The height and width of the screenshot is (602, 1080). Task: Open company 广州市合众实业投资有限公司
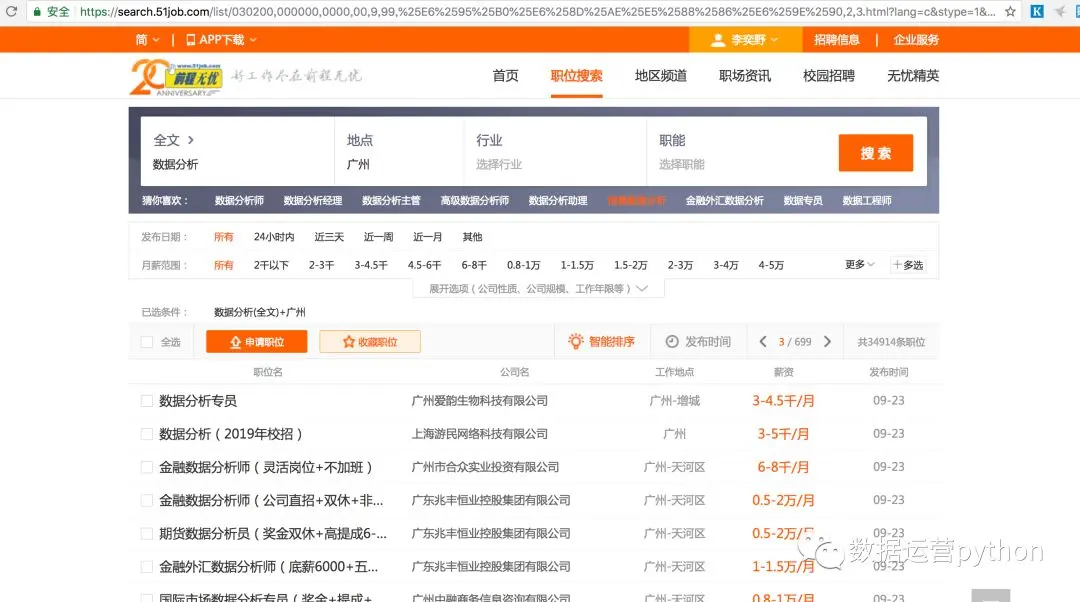coord(485,467)
